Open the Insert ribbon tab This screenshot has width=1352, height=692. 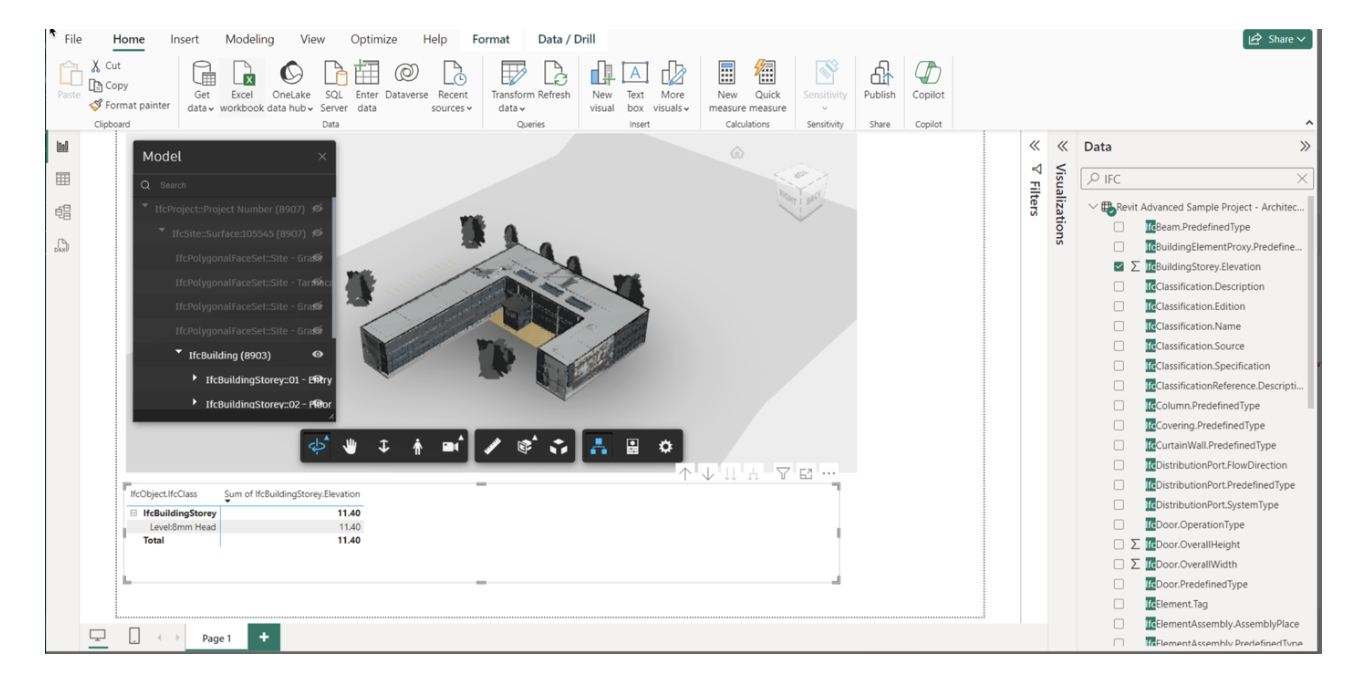(184, 39)
